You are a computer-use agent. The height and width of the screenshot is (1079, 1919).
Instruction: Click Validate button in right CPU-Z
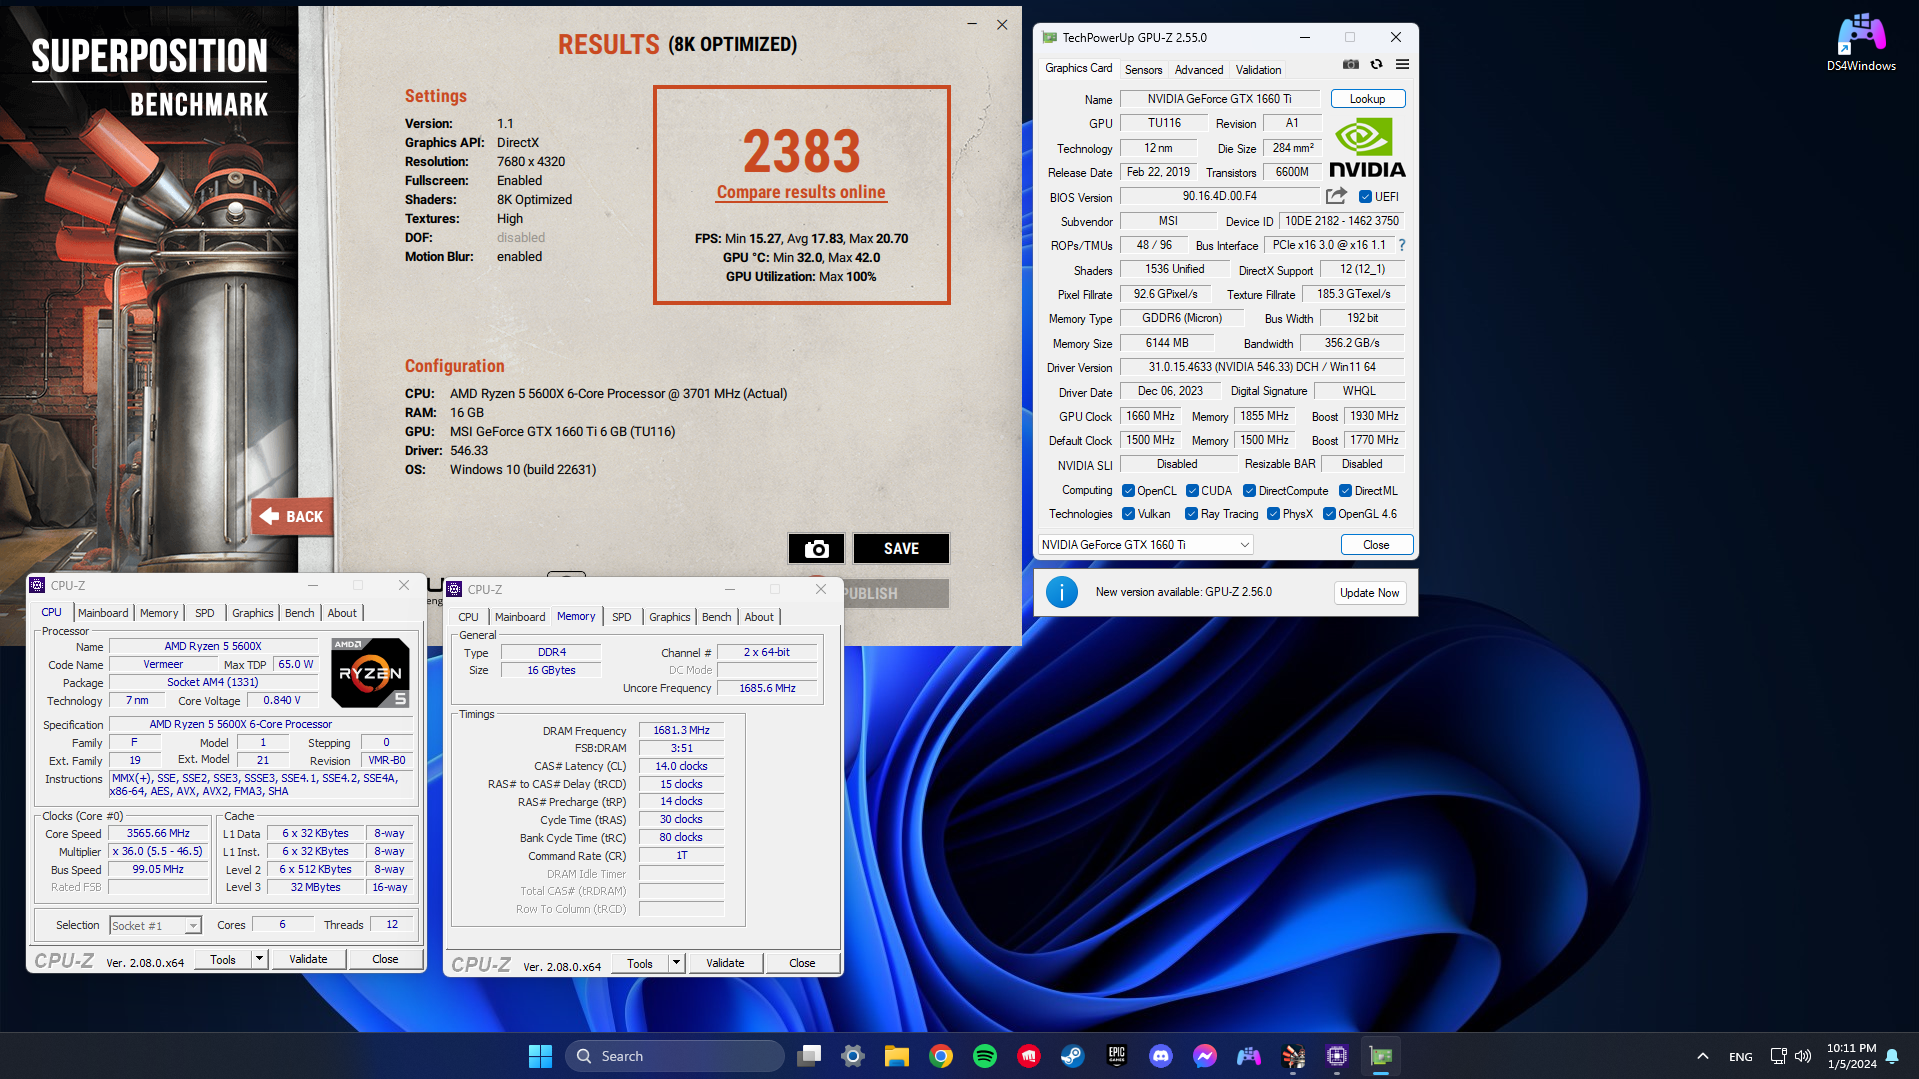coord(725,963)
